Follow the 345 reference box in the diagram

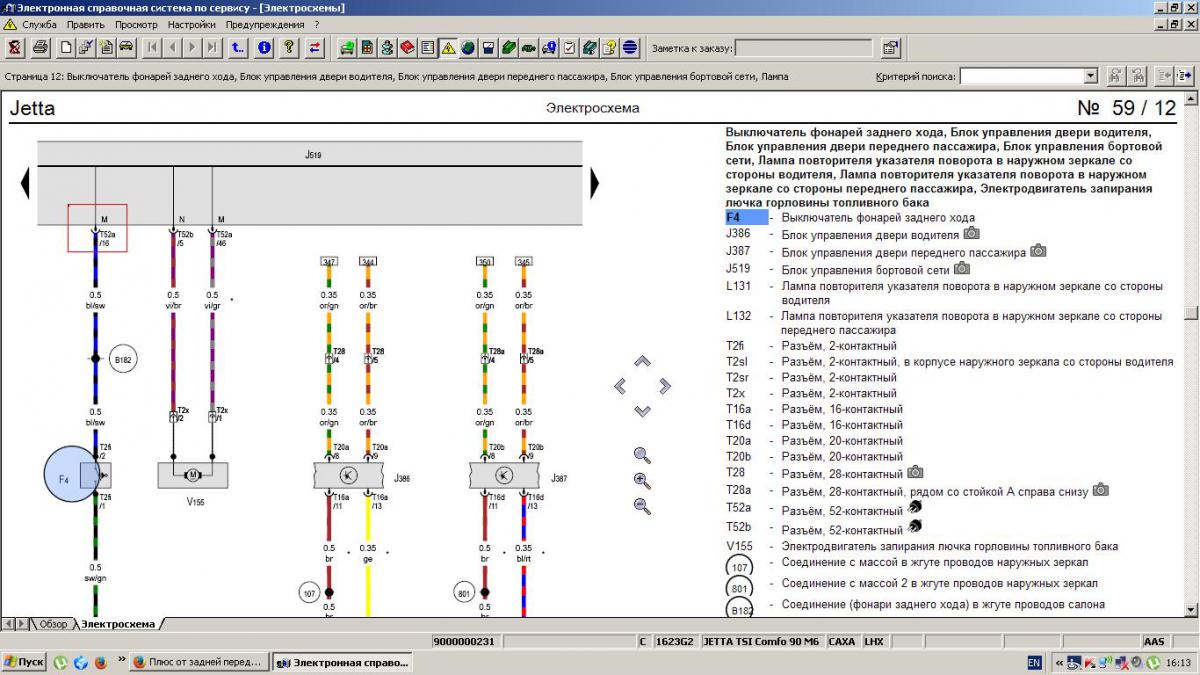[x=523, y=262]
